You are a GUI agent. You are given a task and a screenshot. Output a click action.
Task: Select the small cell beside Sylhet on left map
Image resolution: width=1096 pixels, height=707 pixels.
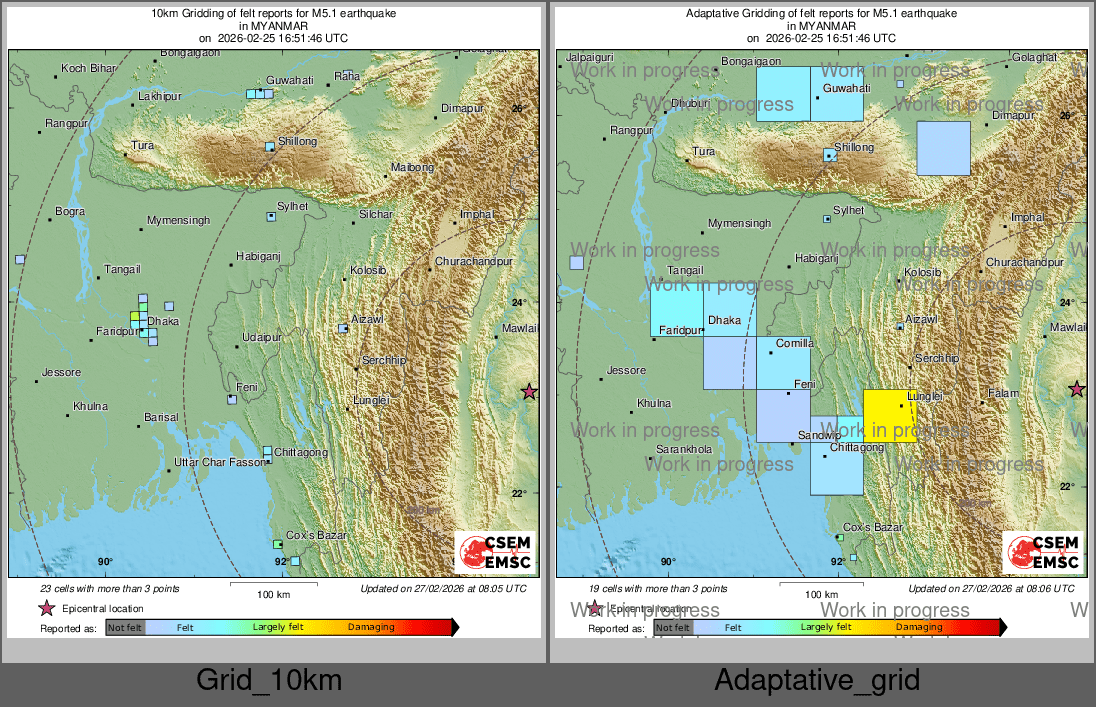271,217
